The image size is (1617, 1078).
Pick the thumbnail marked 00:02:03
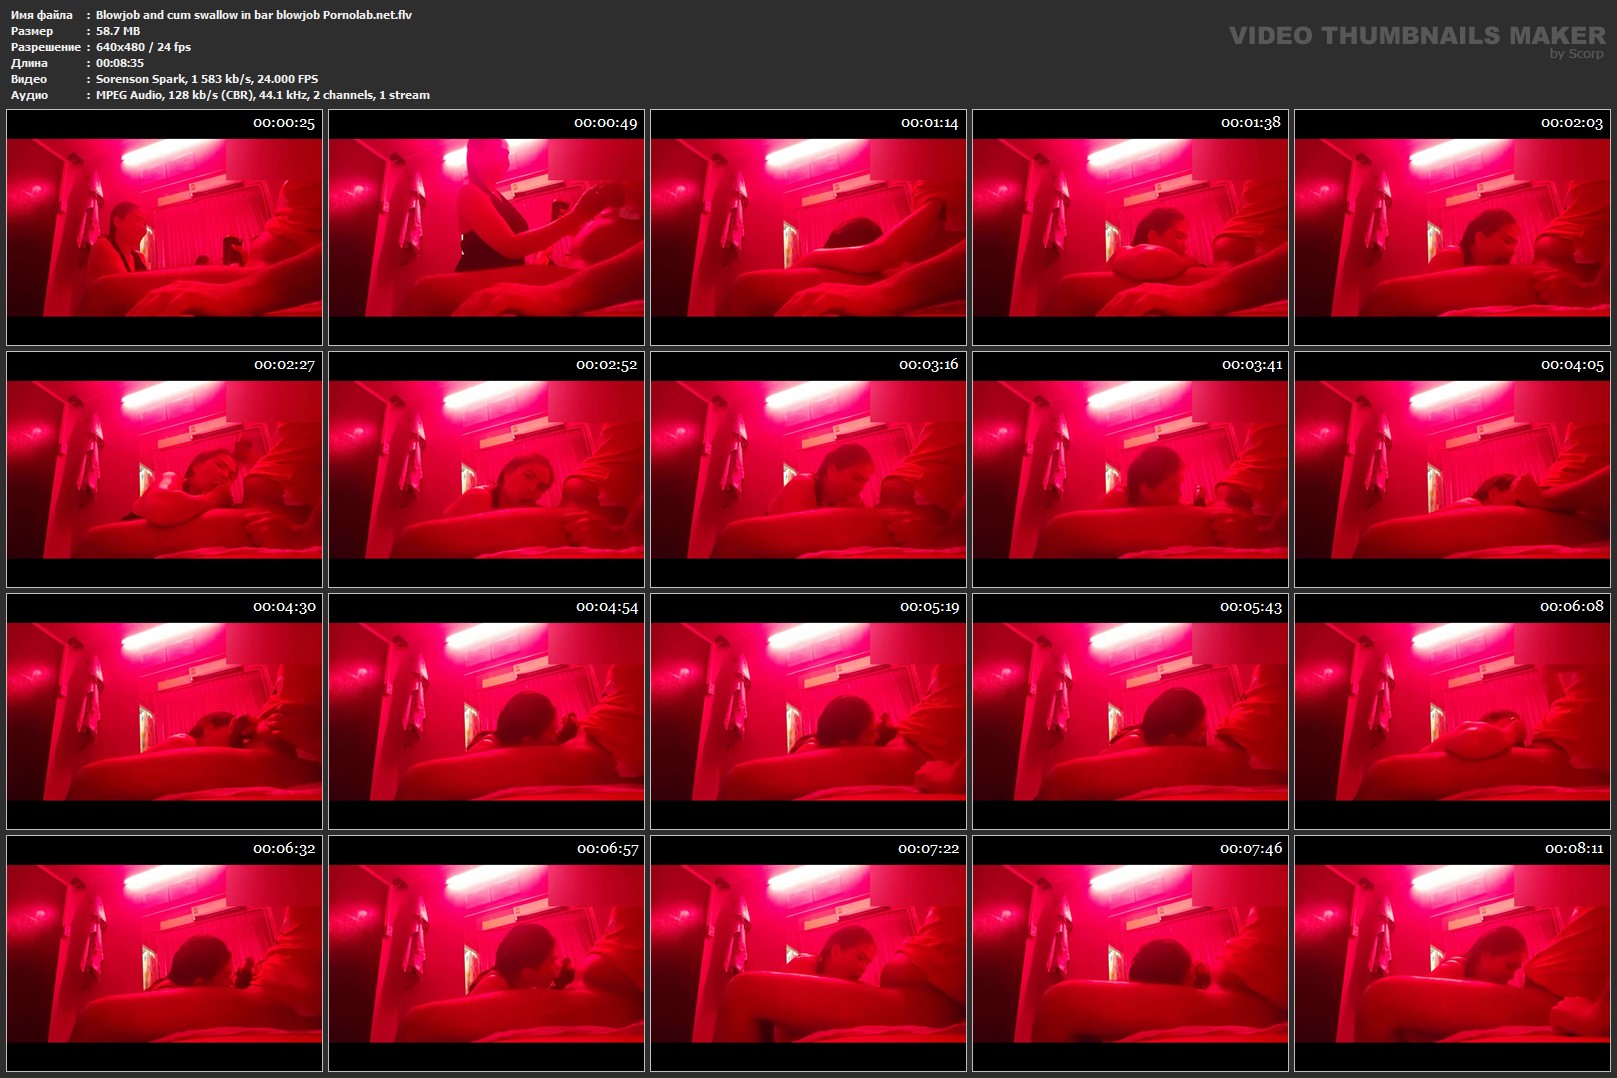[x=1452, y=228]
